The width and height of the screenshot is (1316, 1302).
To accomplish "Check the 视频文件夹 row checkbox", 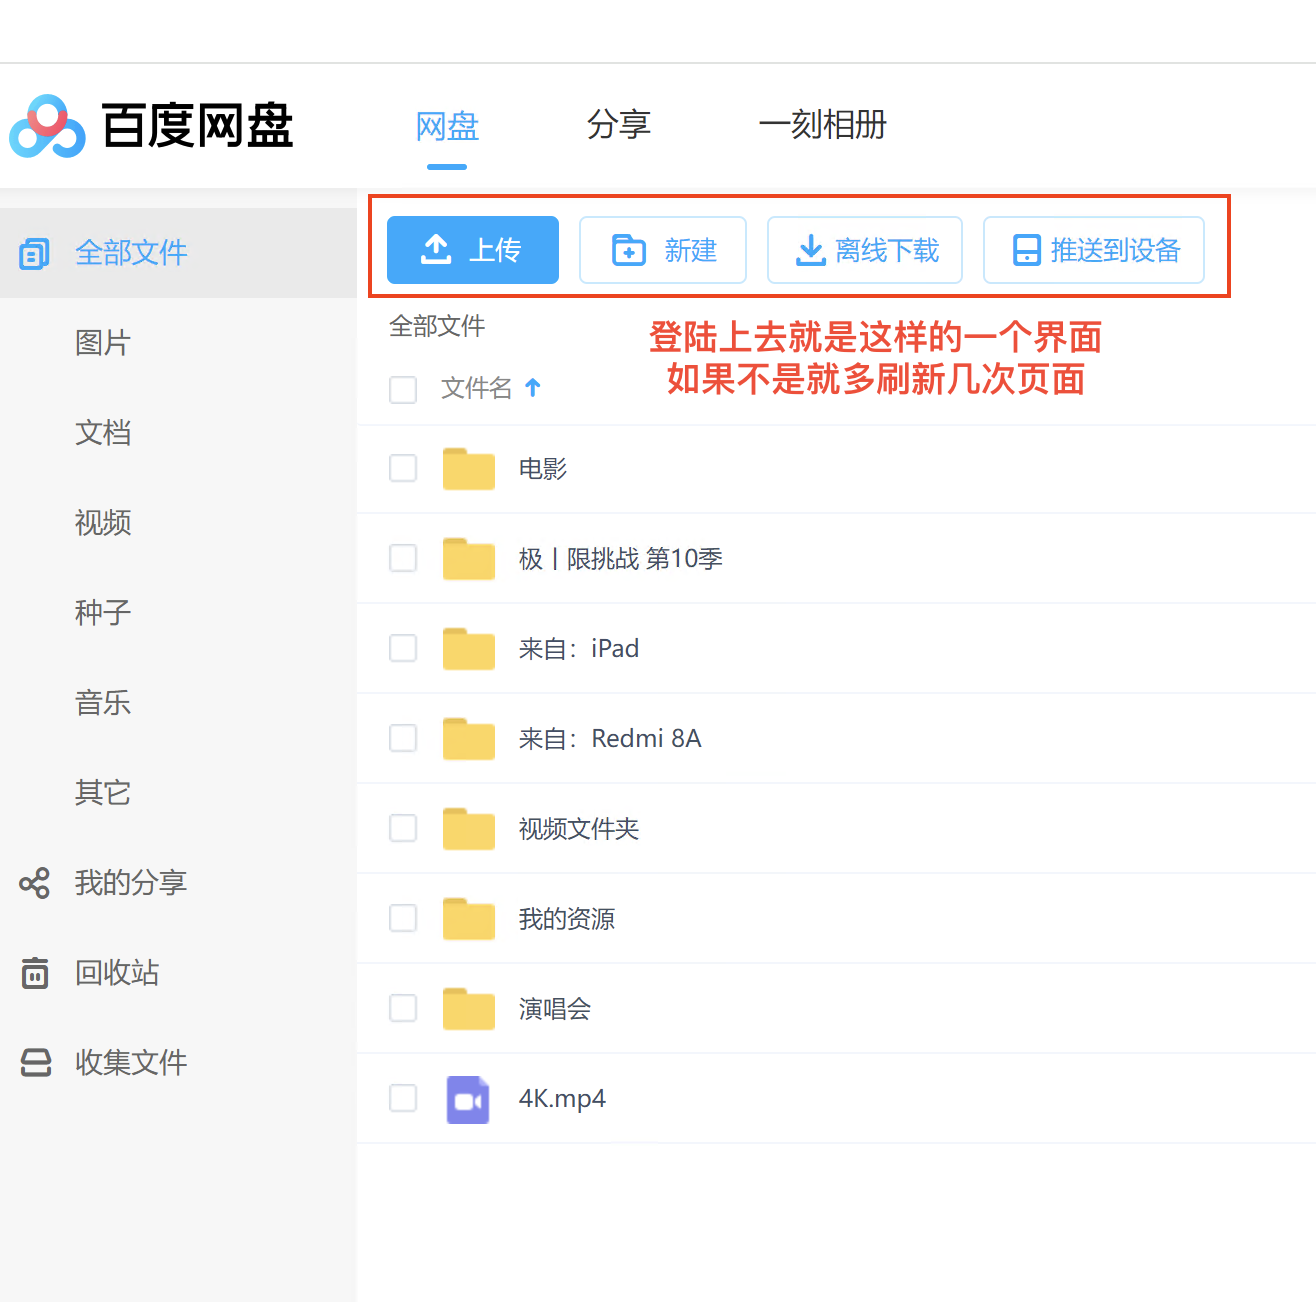I will click(403, 828).
